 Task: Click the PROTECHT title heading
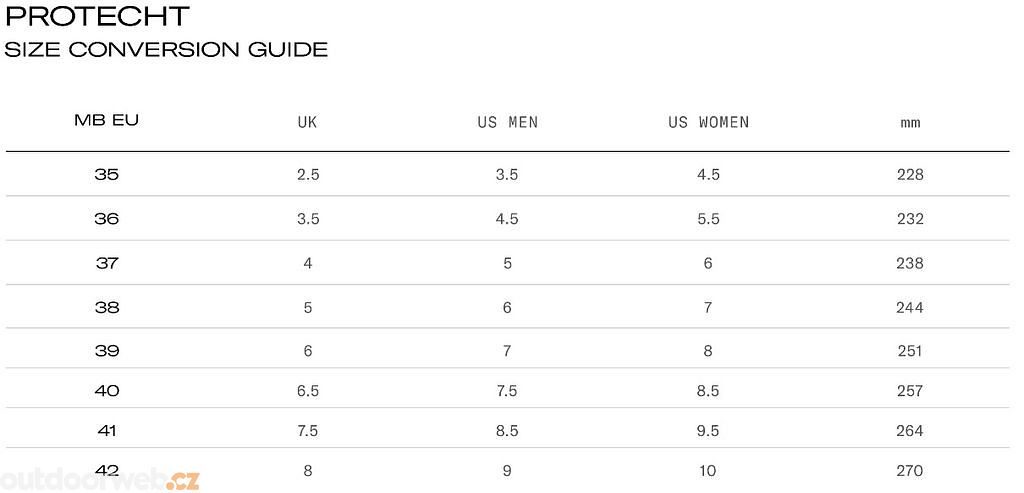97,16
